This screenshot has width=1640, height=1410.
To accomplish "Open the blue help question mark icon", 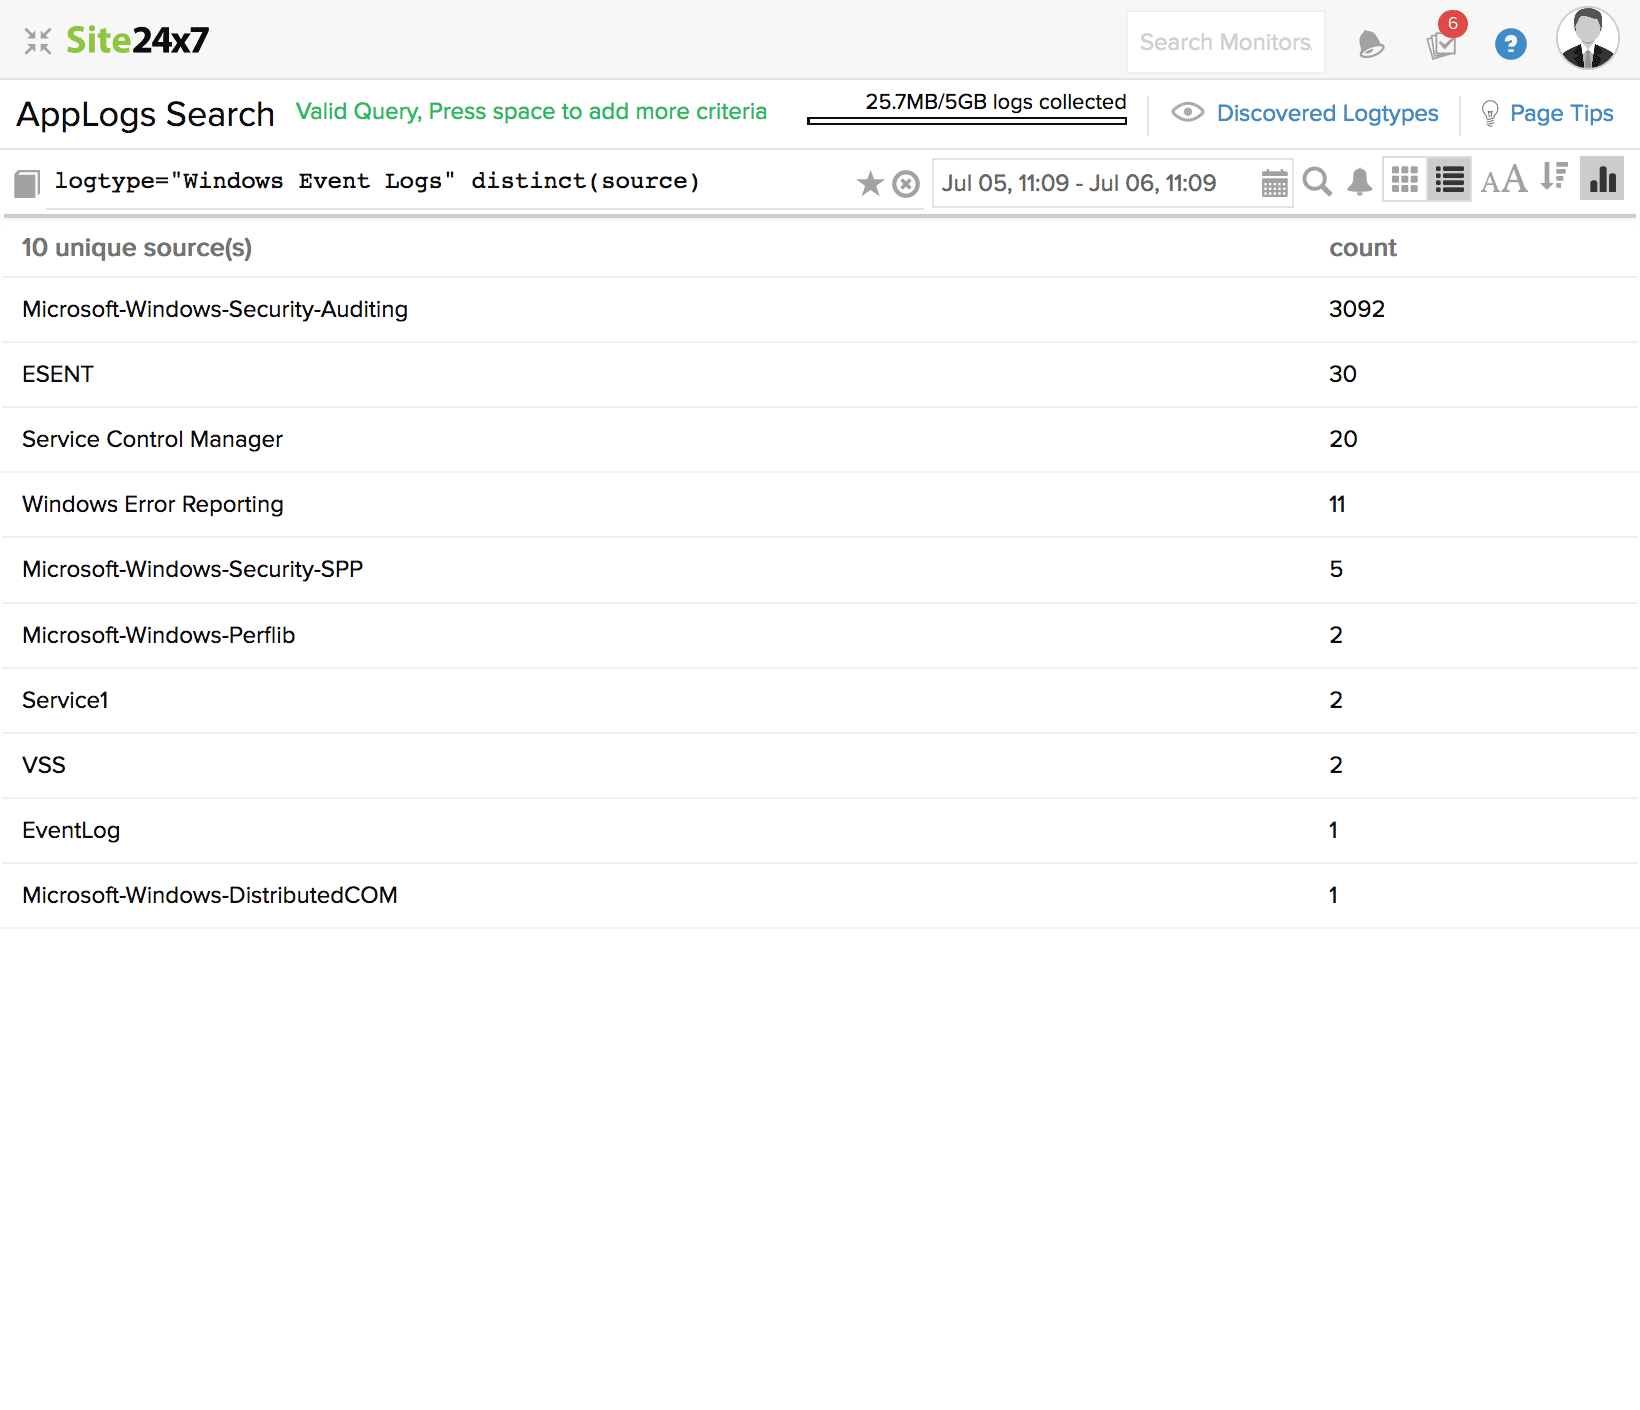I will 1510,44.
